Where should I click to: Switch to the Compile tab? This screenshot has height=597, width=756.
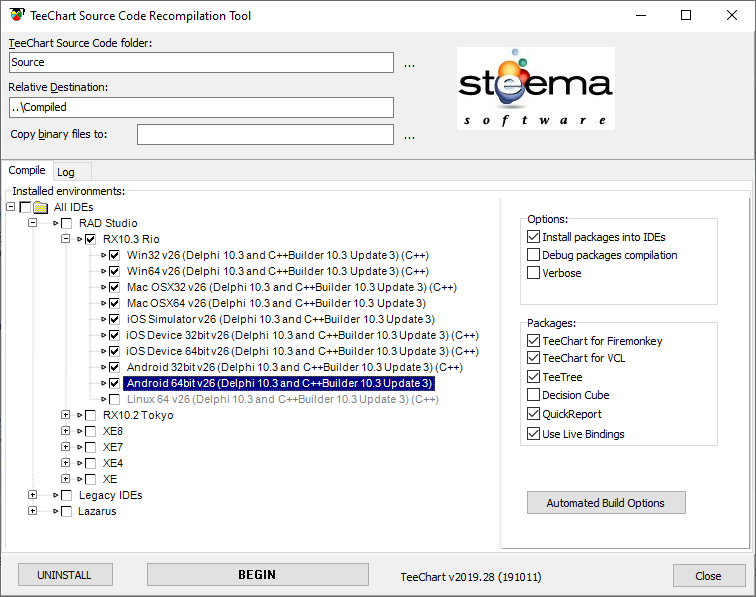tap(27, 170)
